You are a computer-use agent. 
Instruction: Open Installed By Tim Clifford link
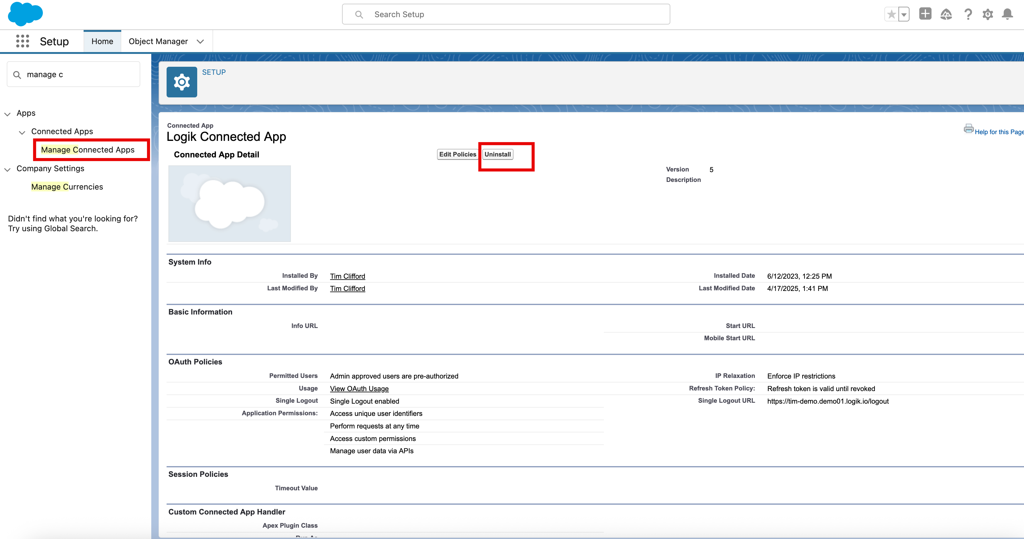347,276
